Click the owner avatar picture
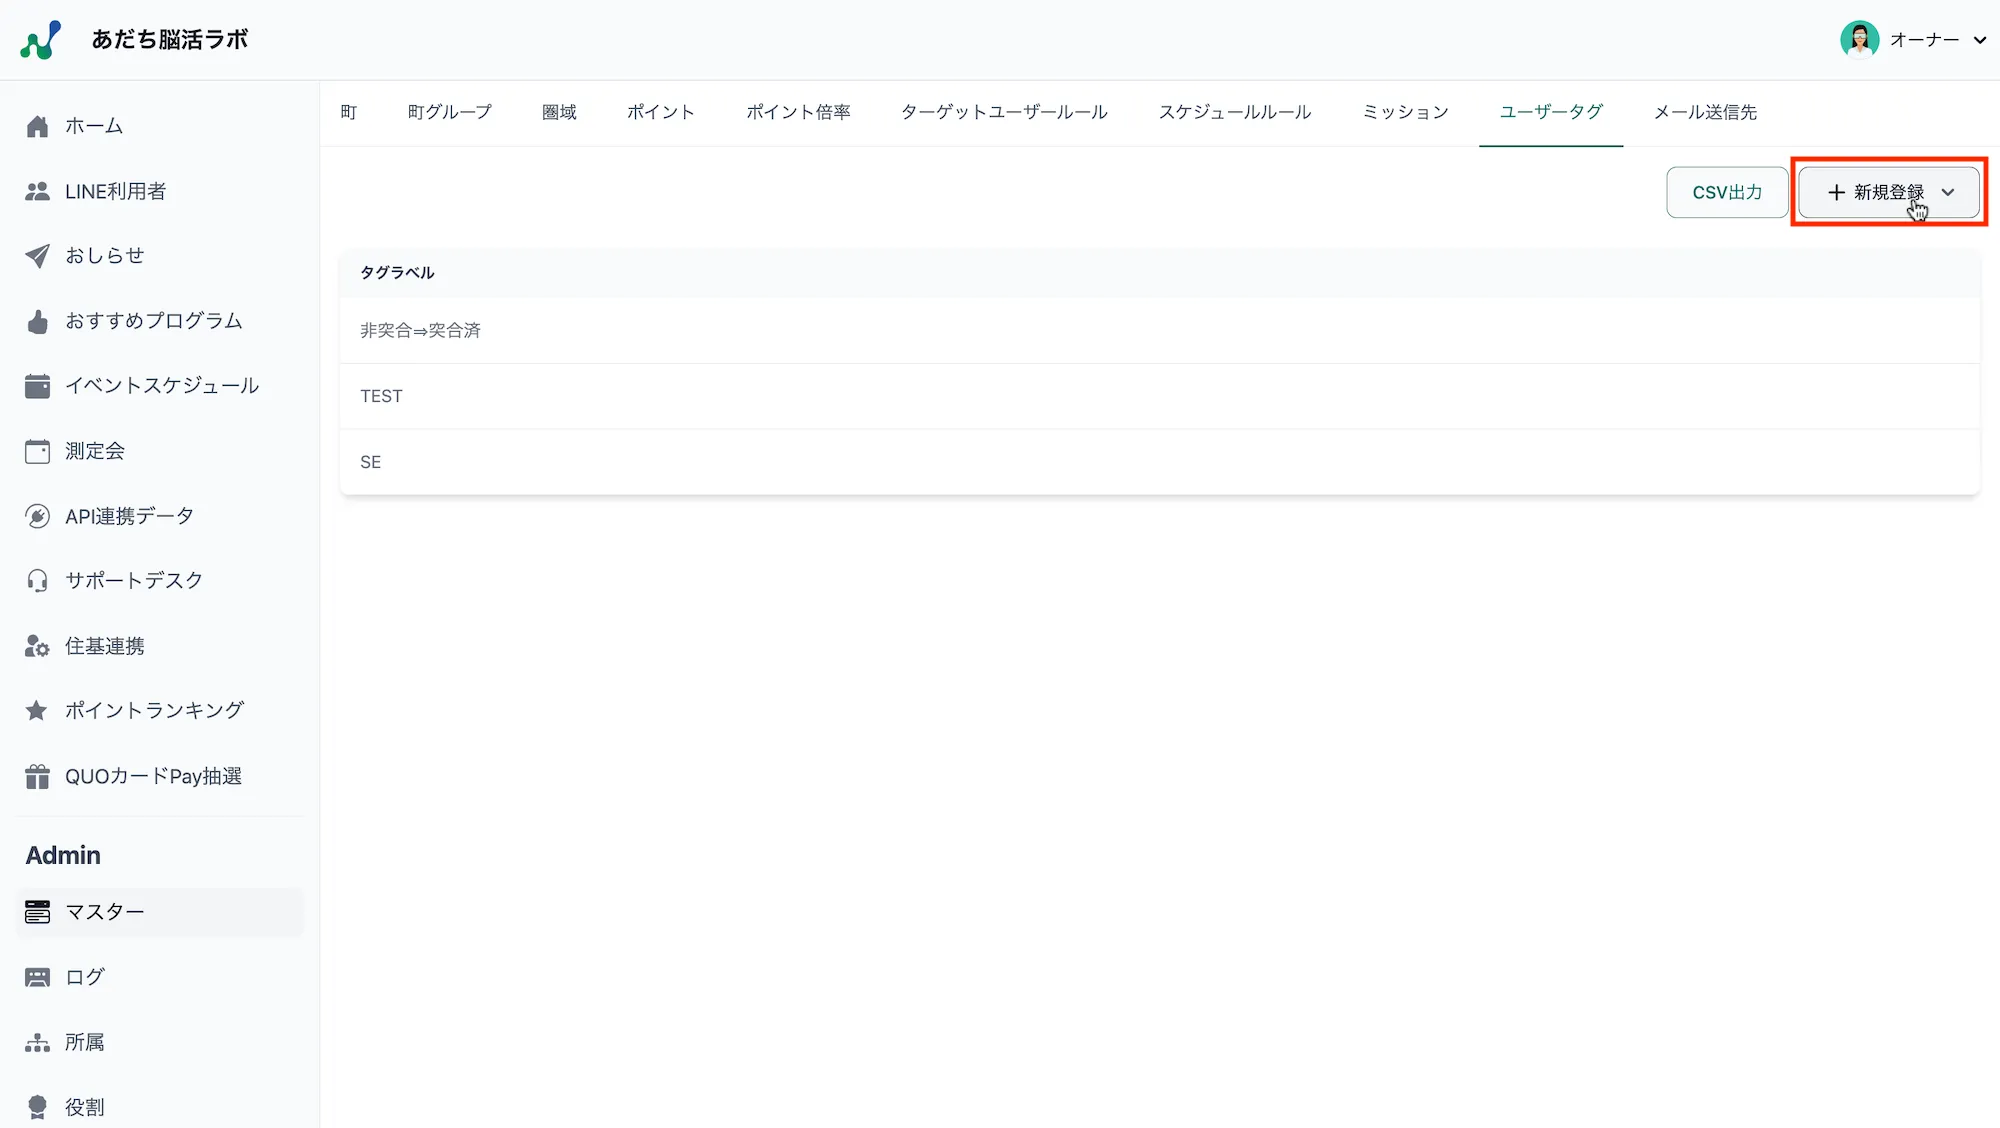 point(1859,40)
